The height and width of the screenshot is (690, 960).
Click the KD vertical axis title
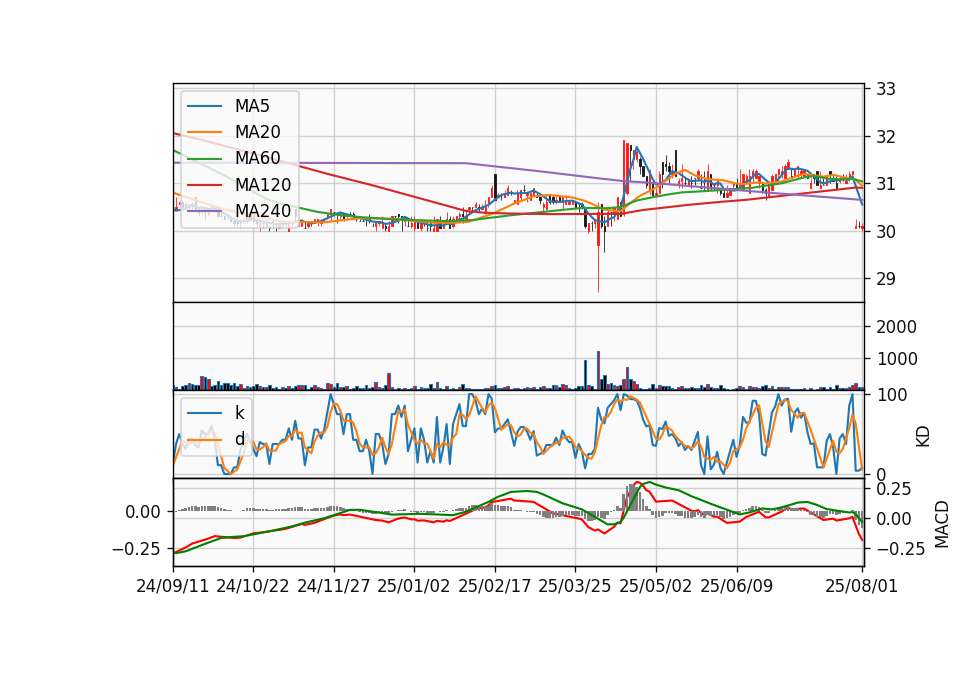pos(923,437)
